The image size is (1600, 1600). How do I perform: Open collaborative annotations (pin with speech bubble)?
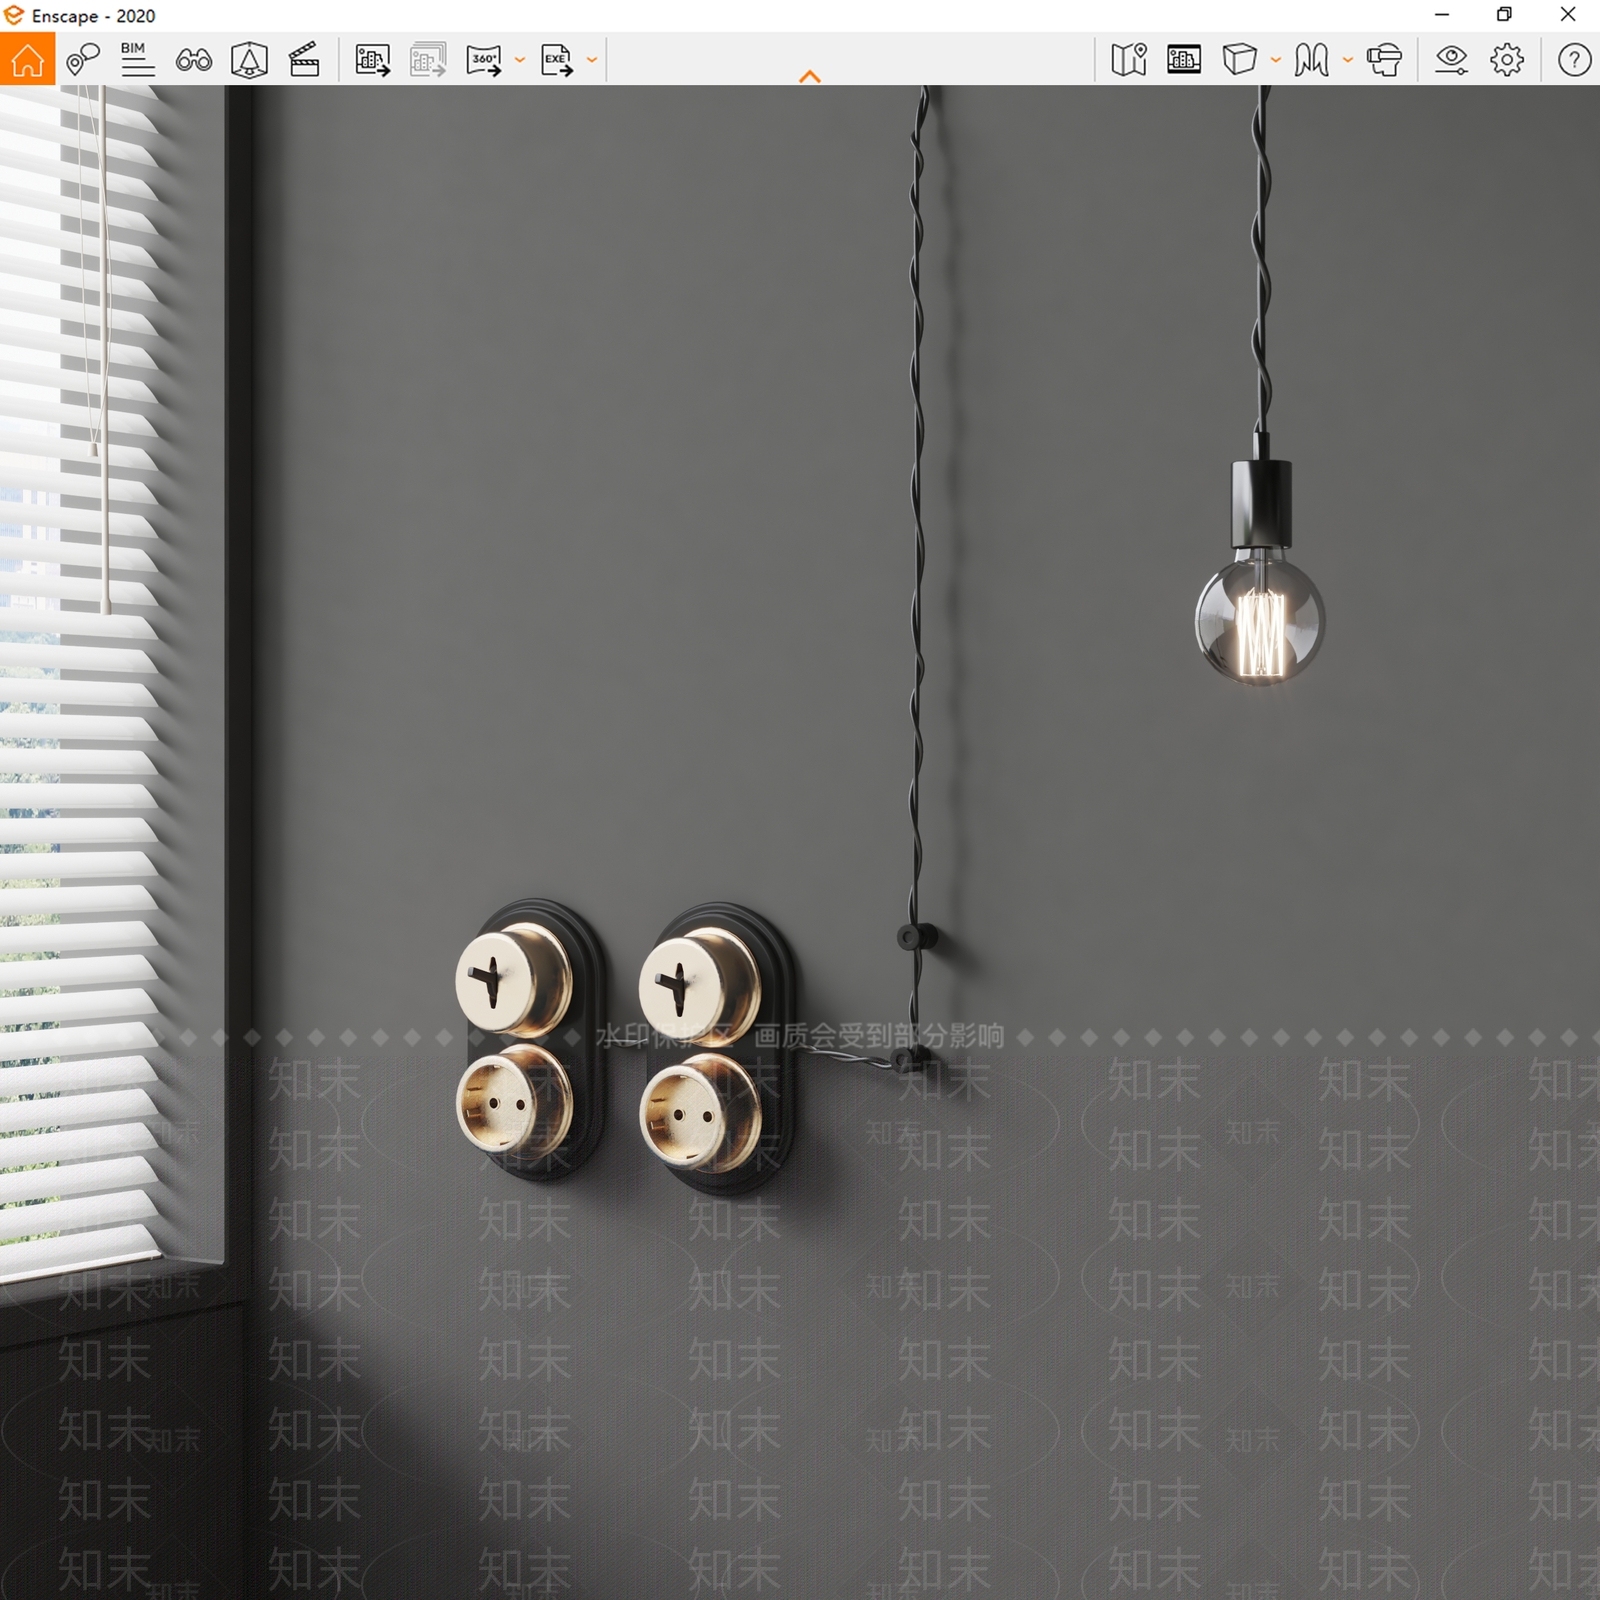tap(83, 60)
